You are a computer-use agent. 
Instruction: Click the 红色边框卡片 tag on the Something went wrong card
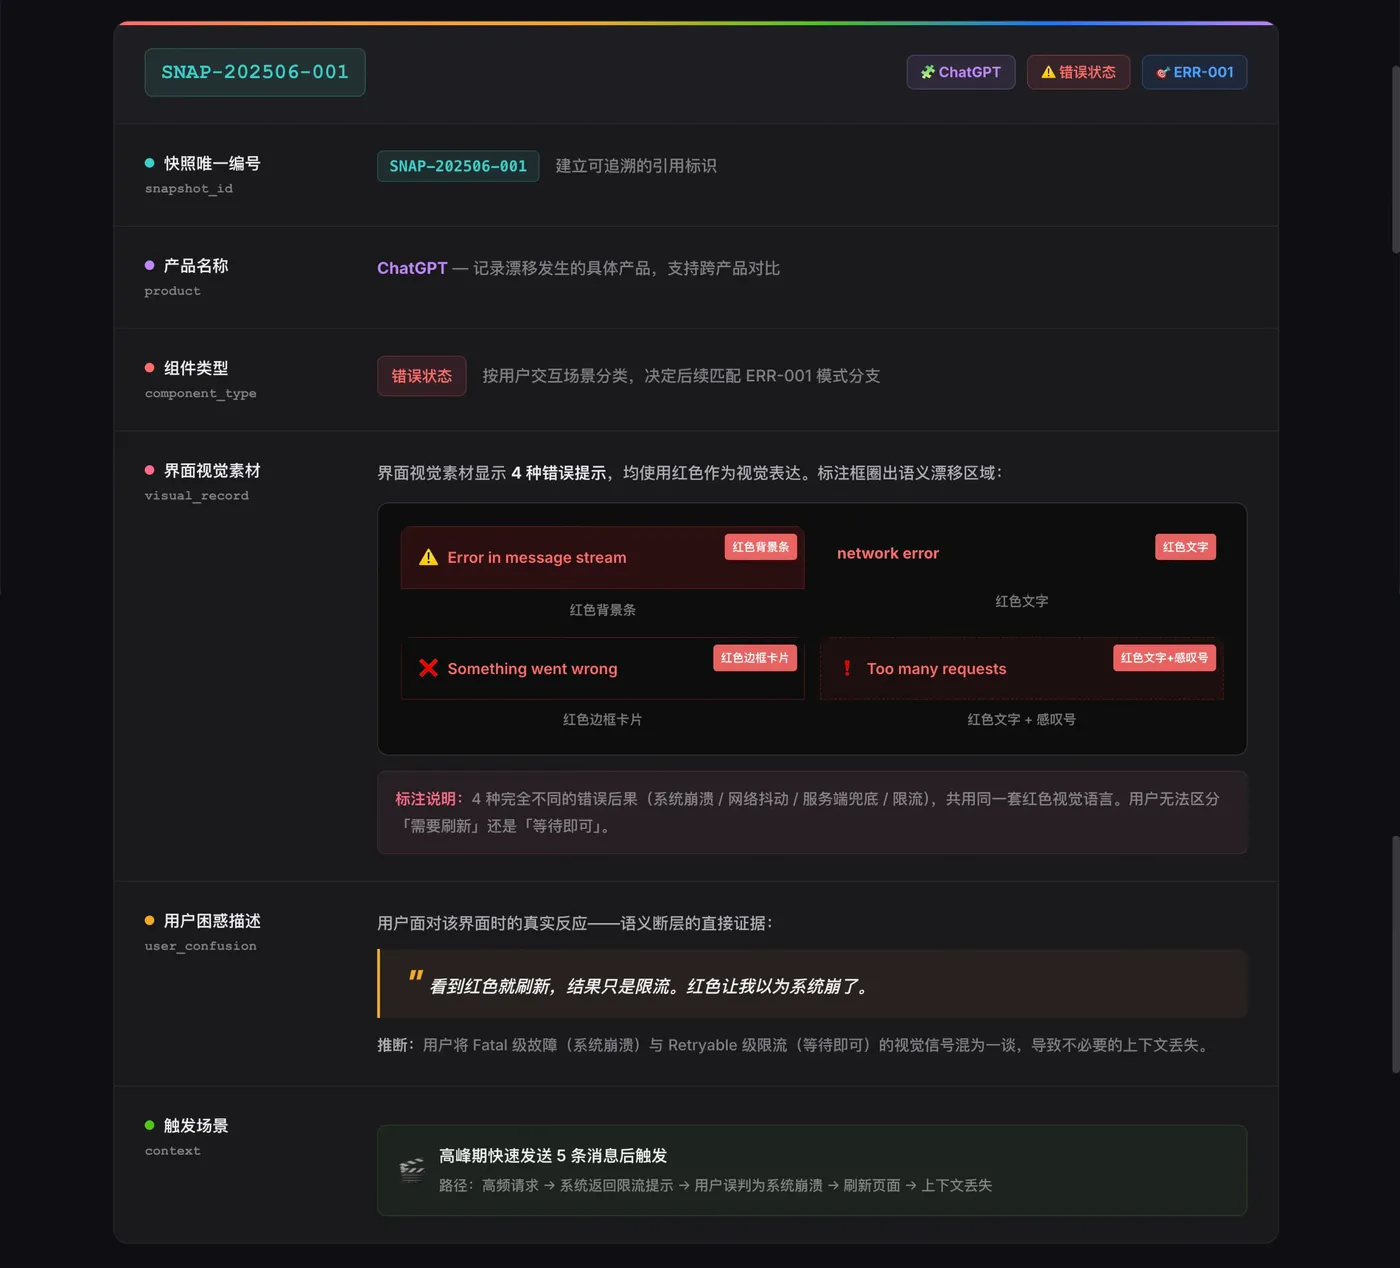tap(755, 658)
